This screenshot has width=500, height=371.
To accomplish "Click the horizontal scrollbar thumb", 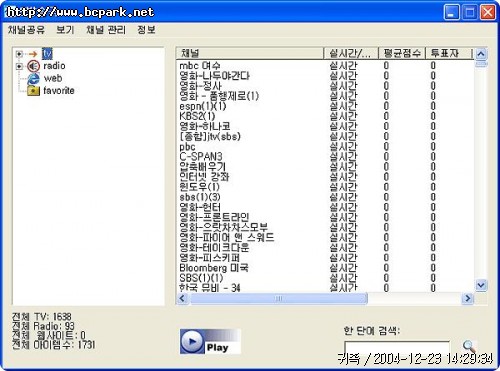I will coord(279,298).
